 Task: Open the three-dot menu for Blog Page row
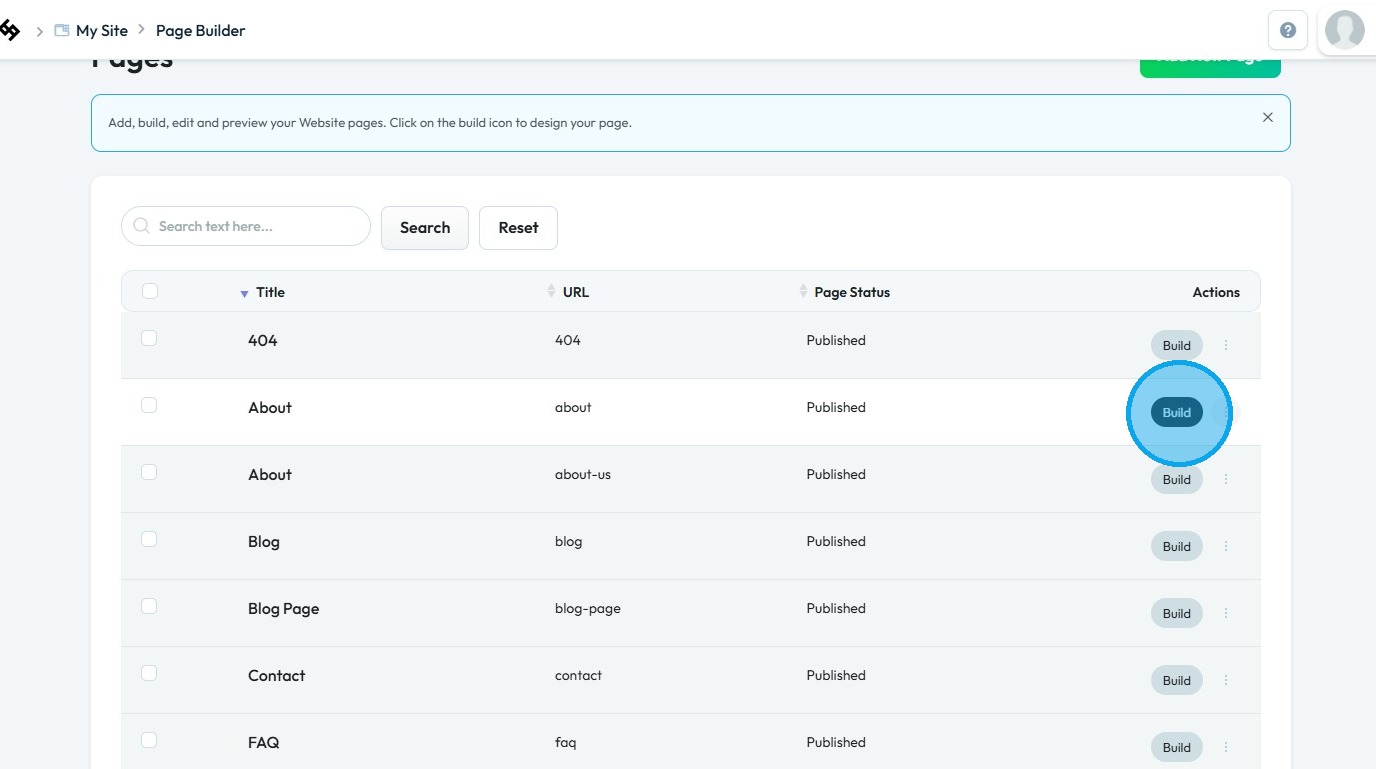(1226, 613)
